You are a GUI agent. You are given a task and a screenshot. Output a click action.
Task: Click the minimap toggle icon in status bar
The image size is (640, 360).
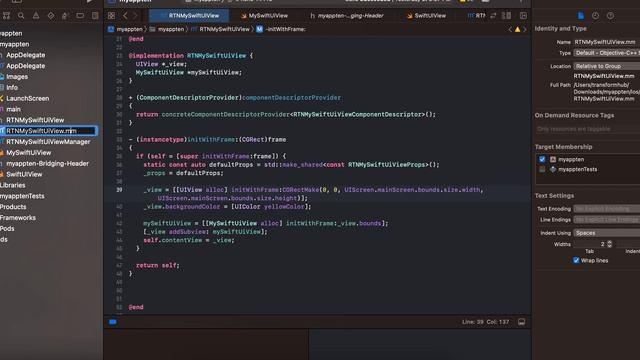pos(521,322)
